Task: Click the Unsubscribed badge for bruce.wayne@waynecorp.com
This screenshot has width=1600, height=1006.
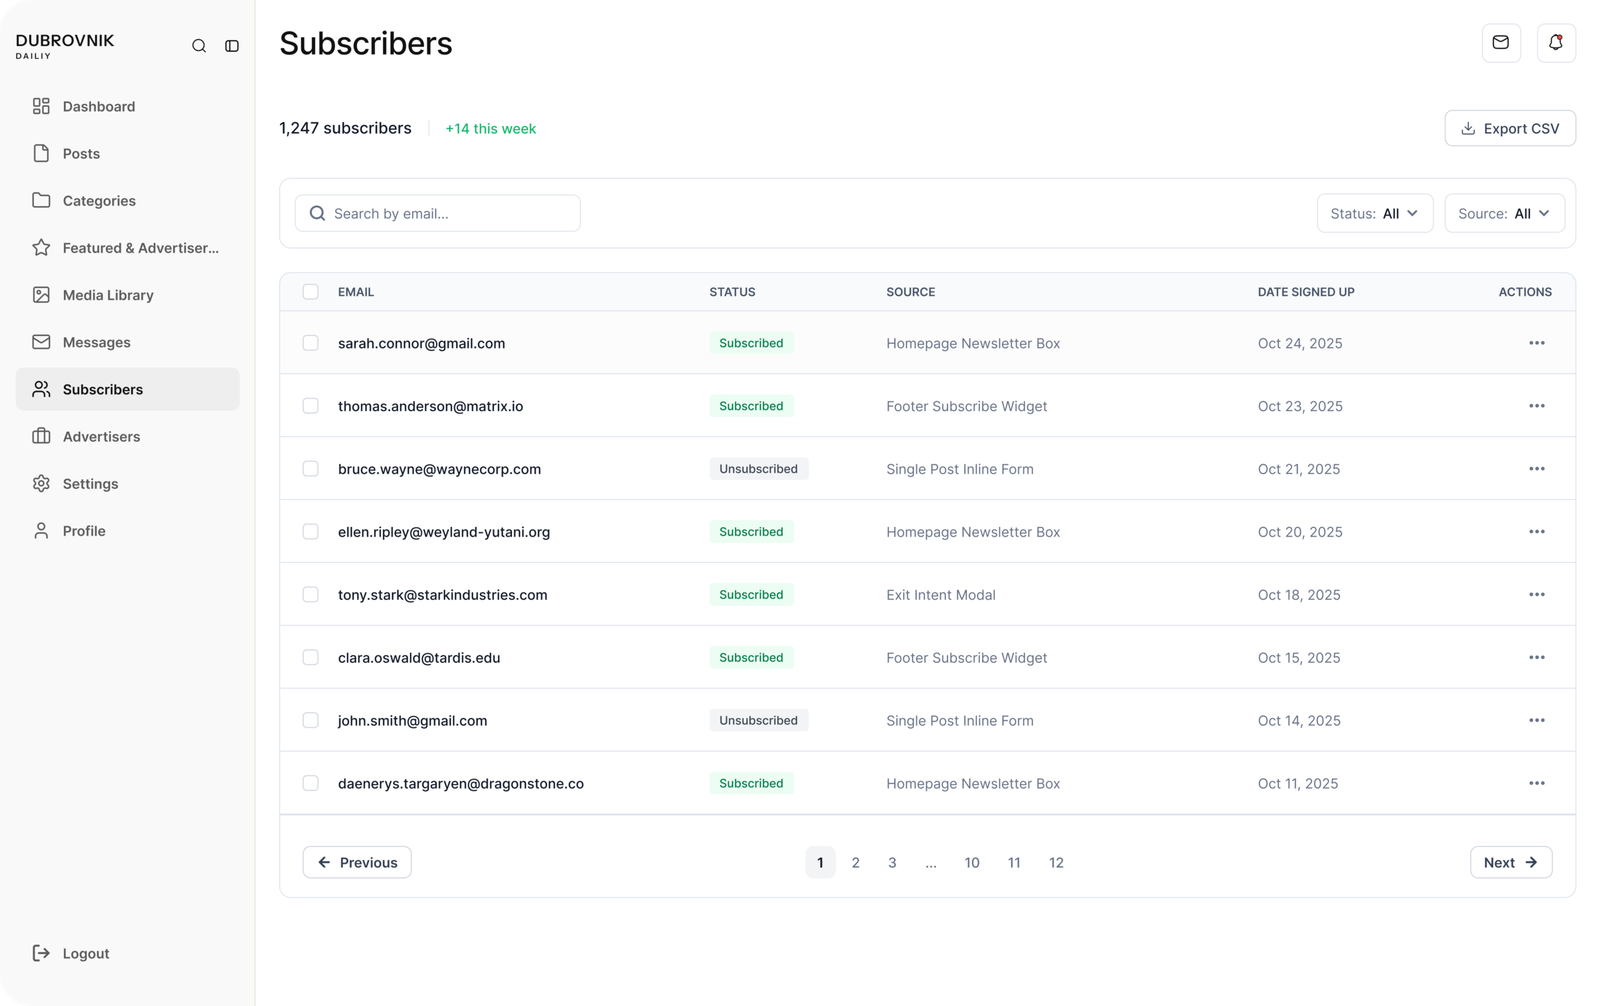Action: click(759, 469)
